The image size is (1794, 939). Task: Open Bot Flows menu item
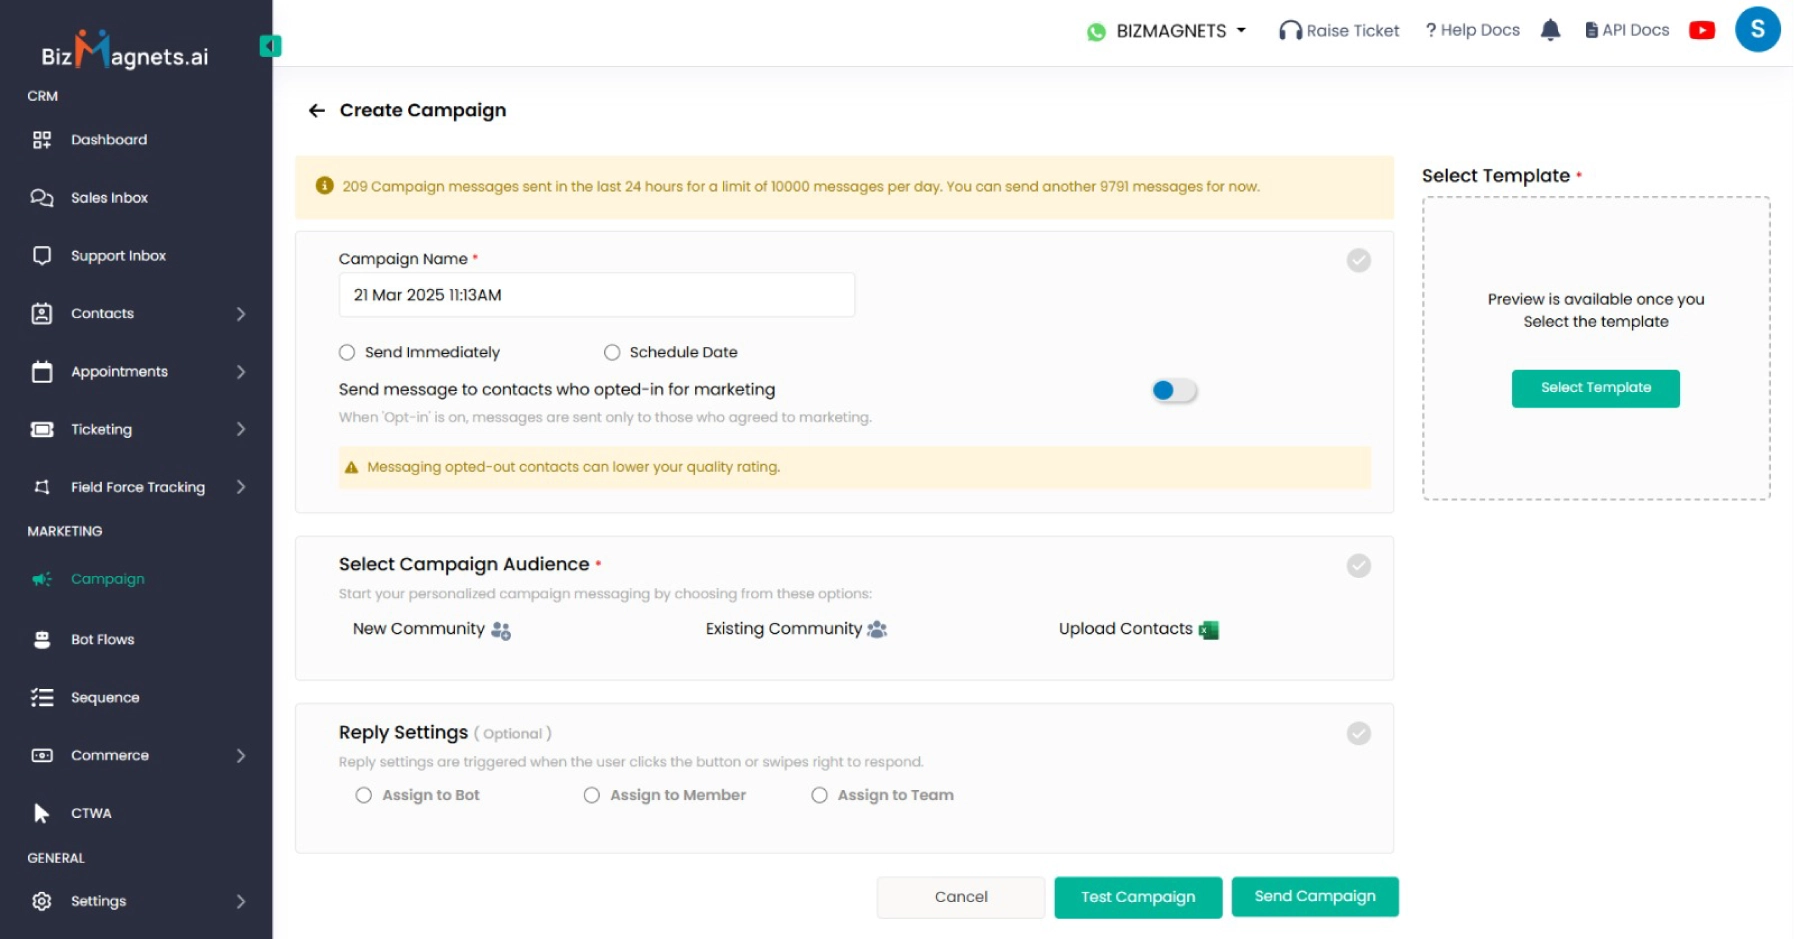[x=102, y=640]
